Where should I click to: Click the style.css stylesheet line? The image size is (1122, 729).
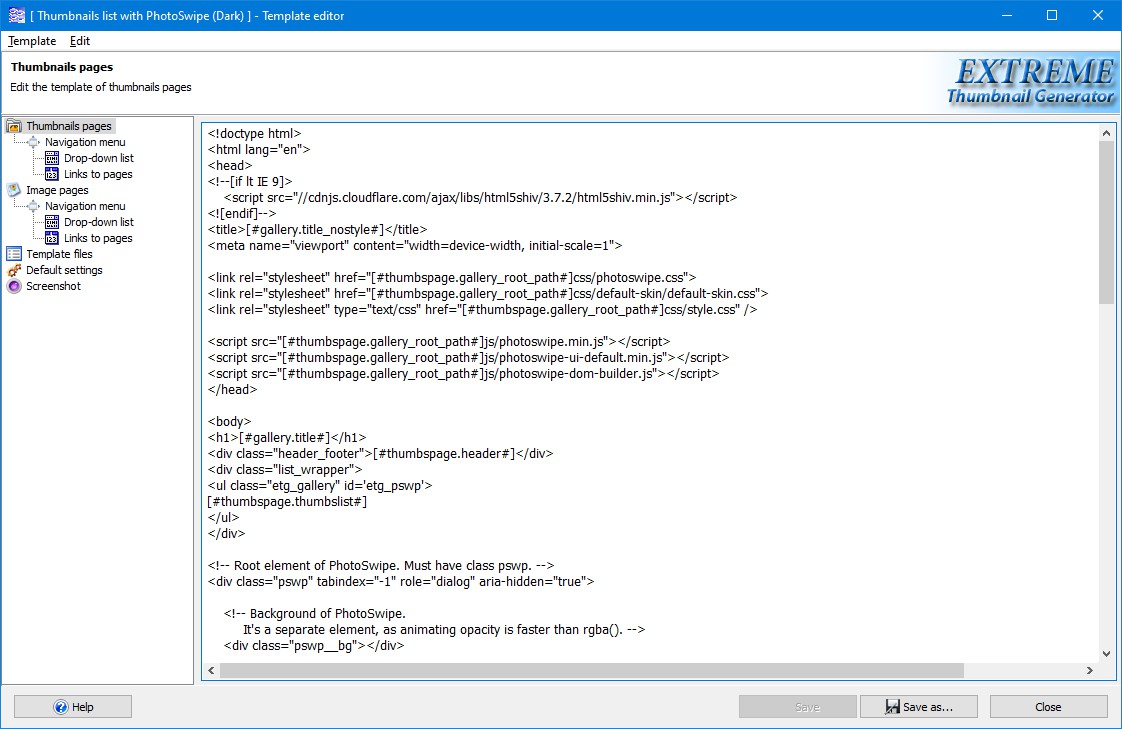482,310
